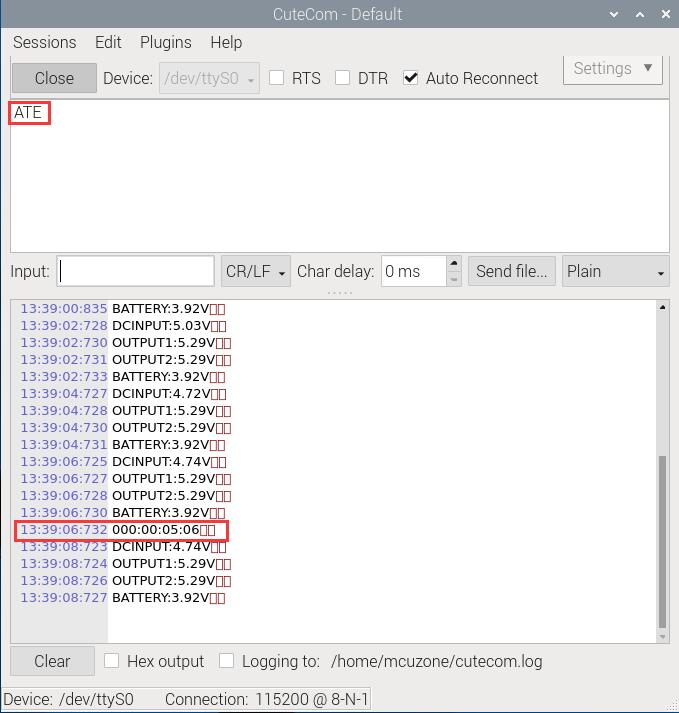This screenshot has width=679, height=713.
Task: Decrease Char delay with down arrow
Action: pyautogui.click(x=453, y=279)
